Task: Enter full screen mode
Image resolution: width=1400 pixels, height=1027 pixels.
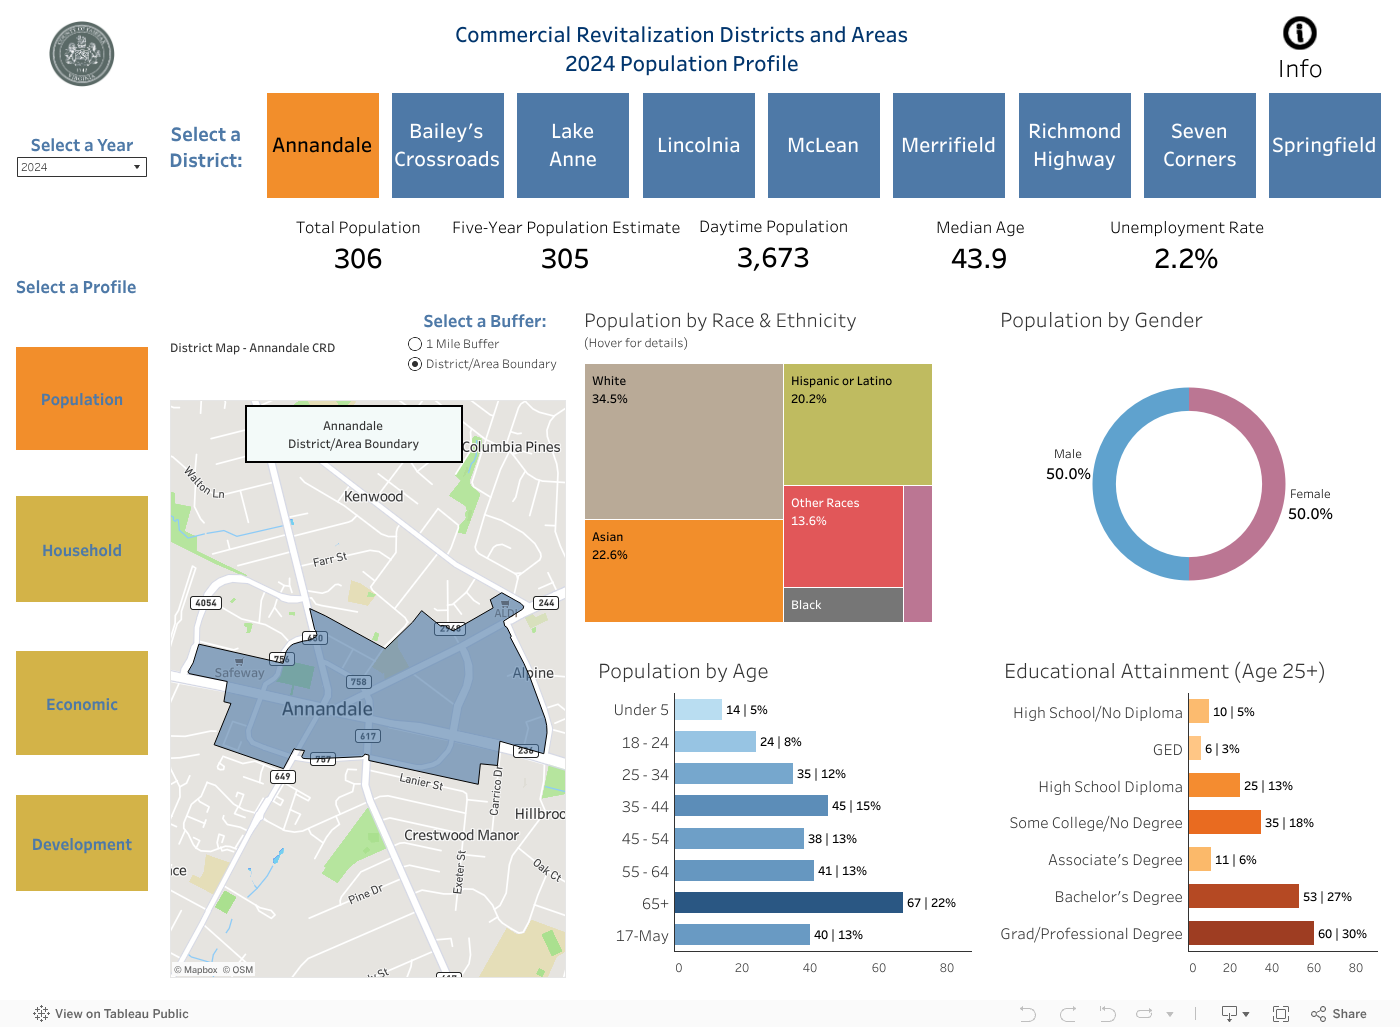Action: (1281, 1013)
